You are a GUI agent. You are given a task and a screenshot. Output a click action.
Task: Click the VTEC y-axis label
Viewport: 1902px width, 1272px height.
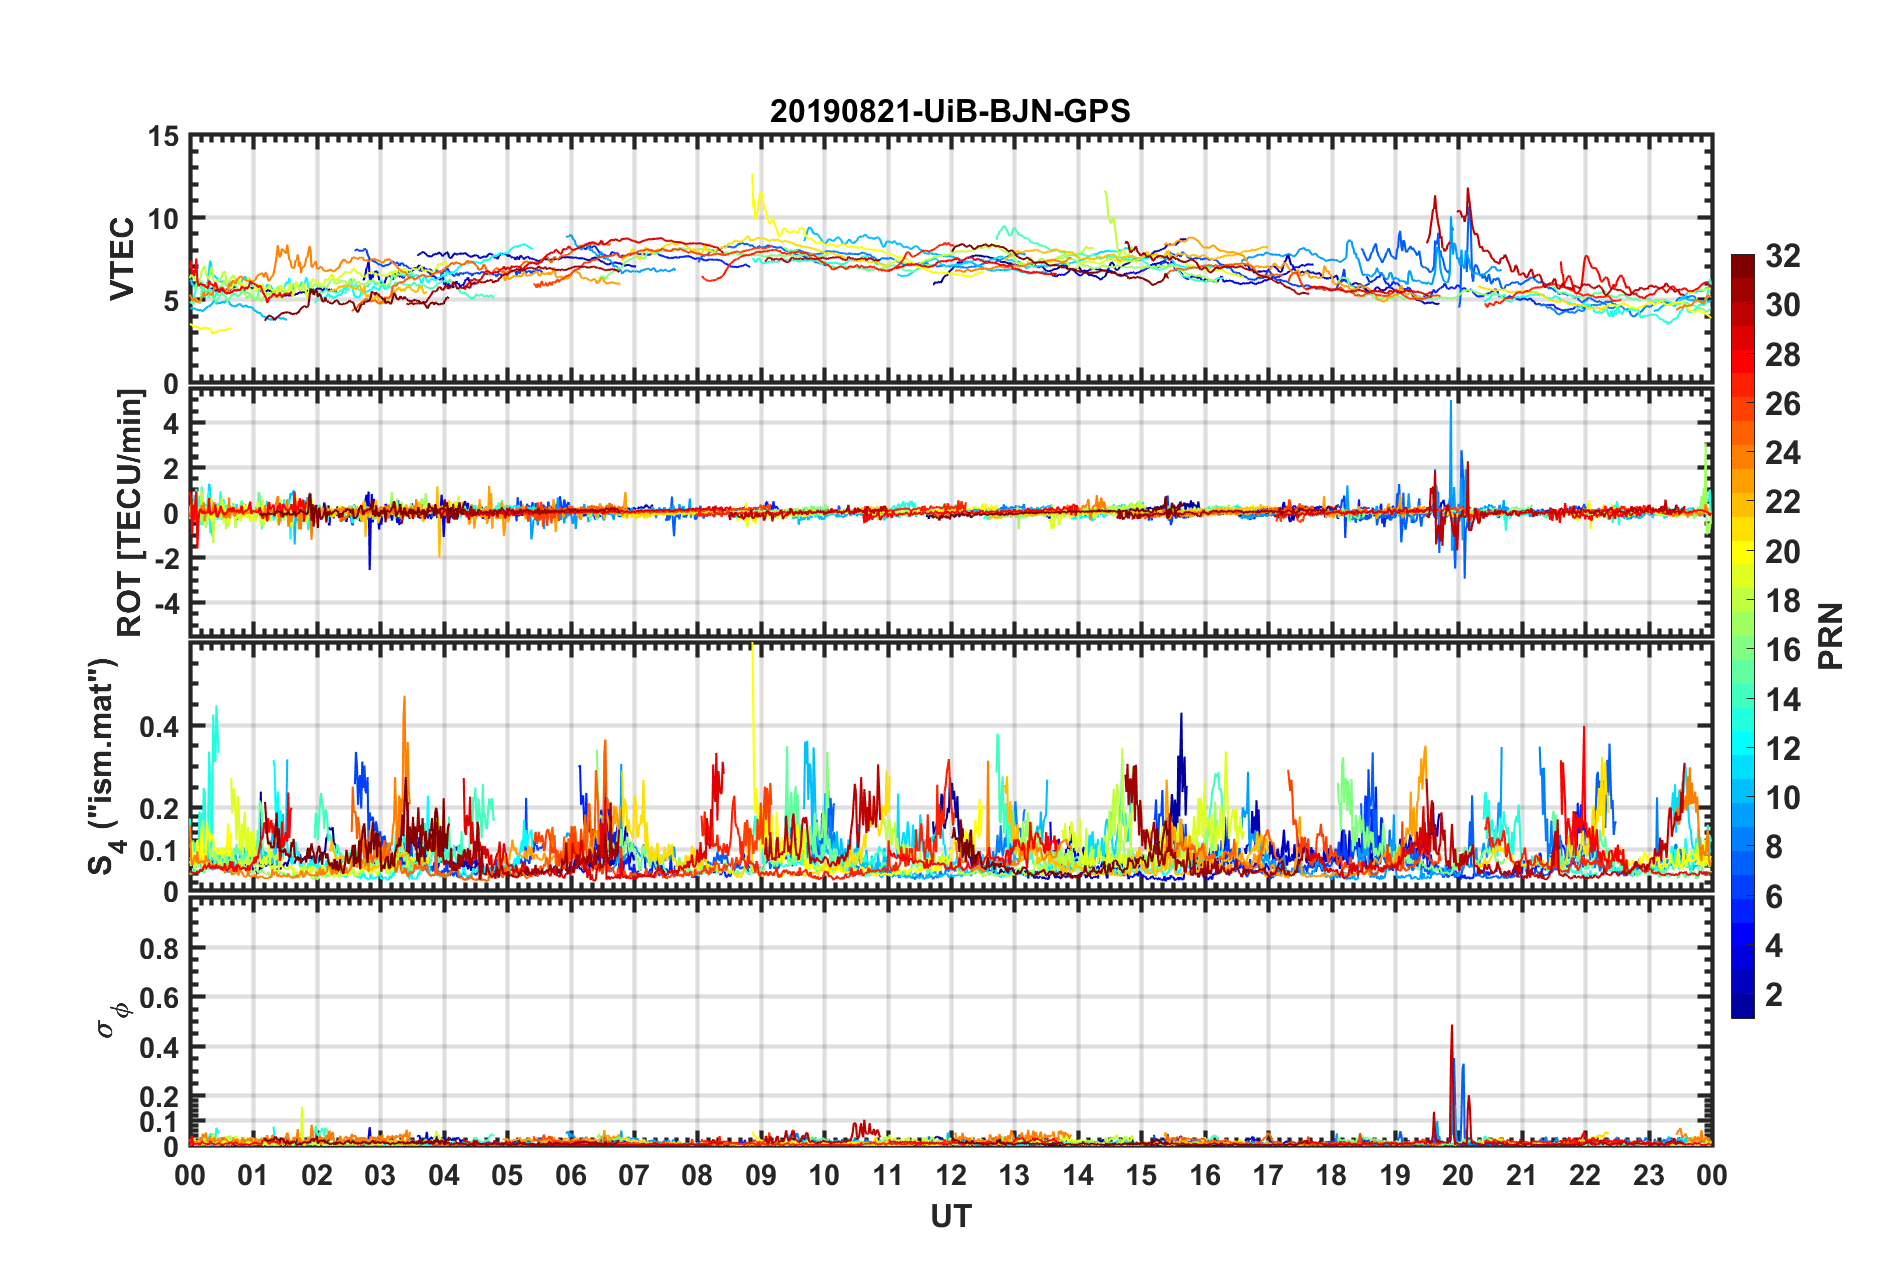[122, 258]
